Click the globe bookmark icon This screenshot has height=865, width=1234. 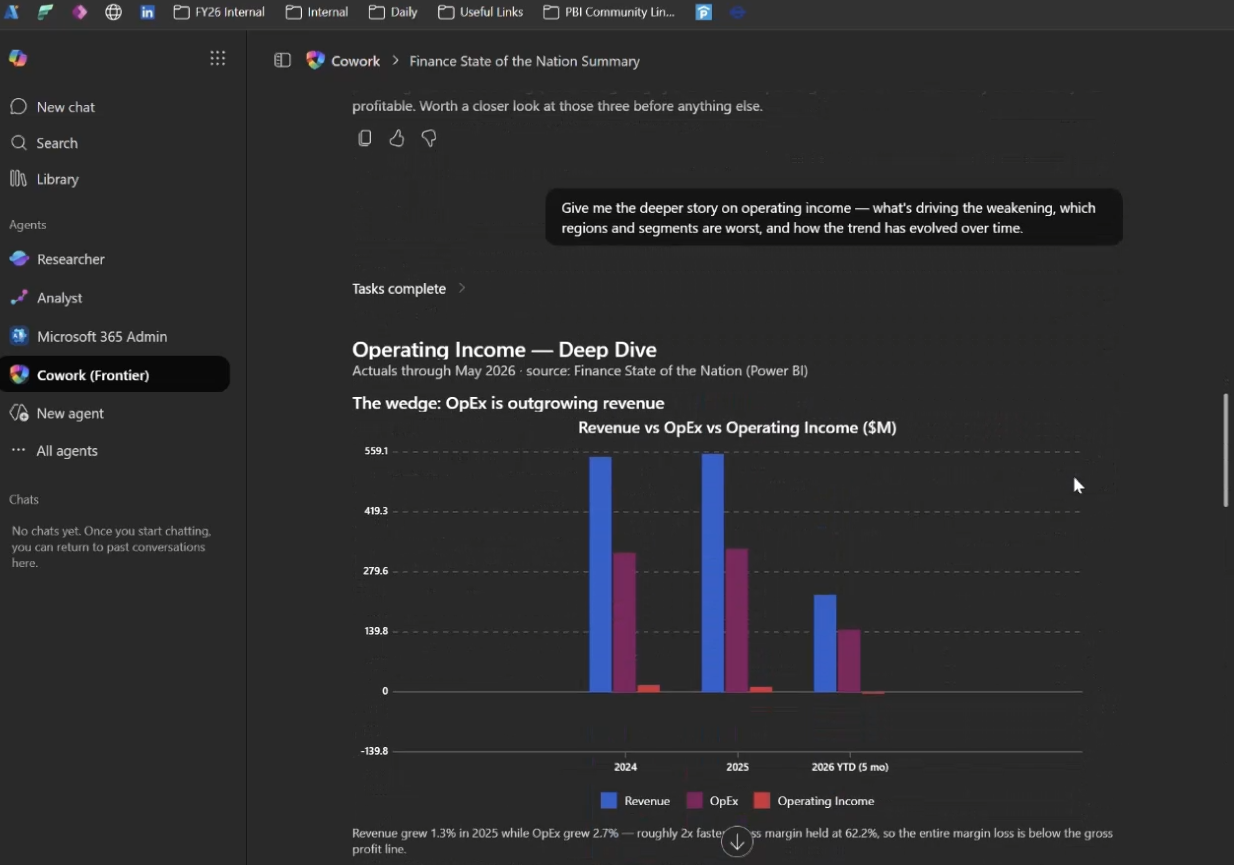[113, 12]
